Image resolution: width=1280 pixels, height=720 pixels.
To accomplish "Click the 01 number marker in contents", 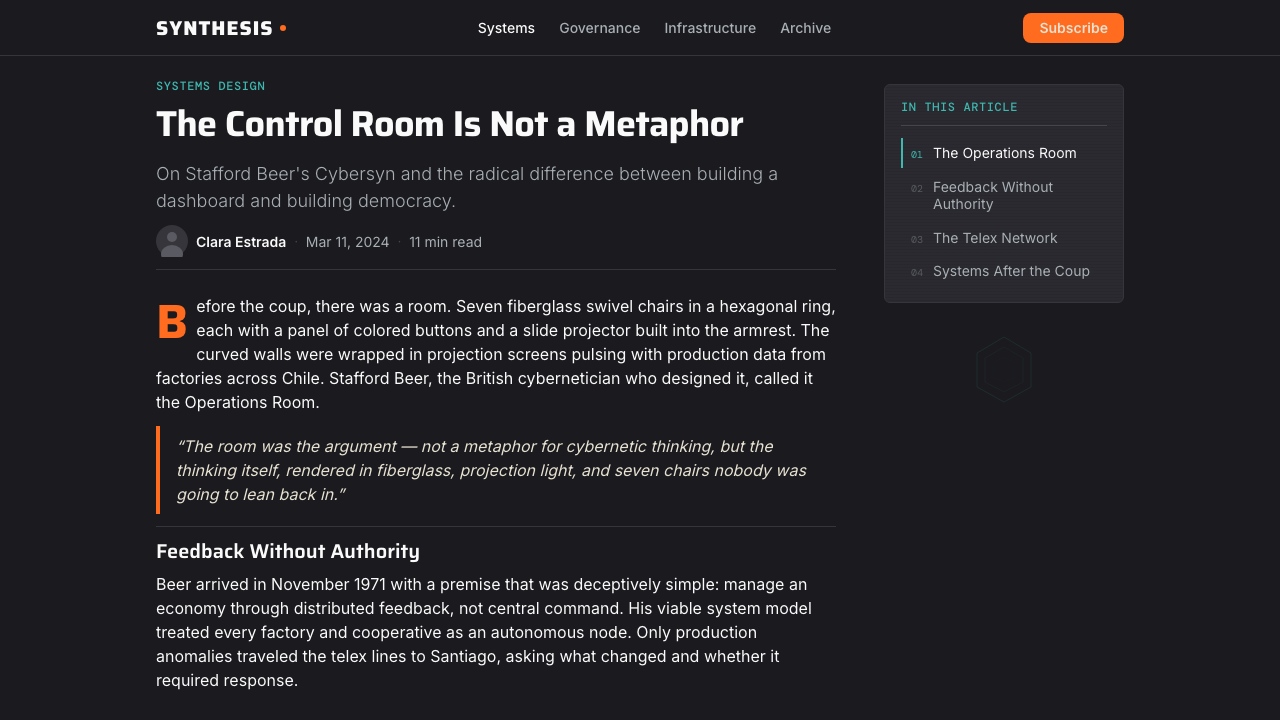I will [917, 154].
